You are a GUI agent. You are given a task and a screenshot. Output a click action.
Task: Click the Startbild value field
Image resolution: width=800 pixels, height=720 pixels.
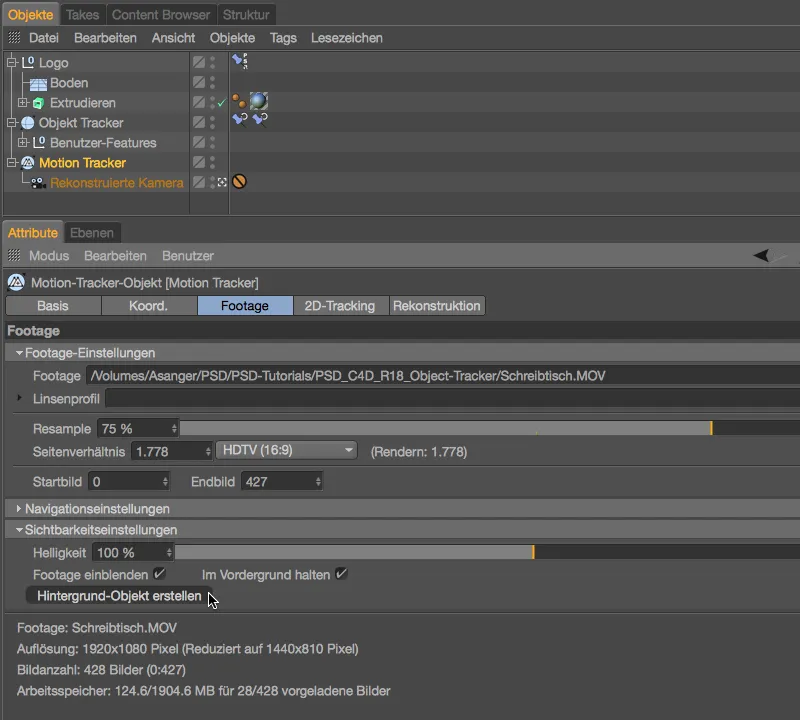(x=129, y=482)
